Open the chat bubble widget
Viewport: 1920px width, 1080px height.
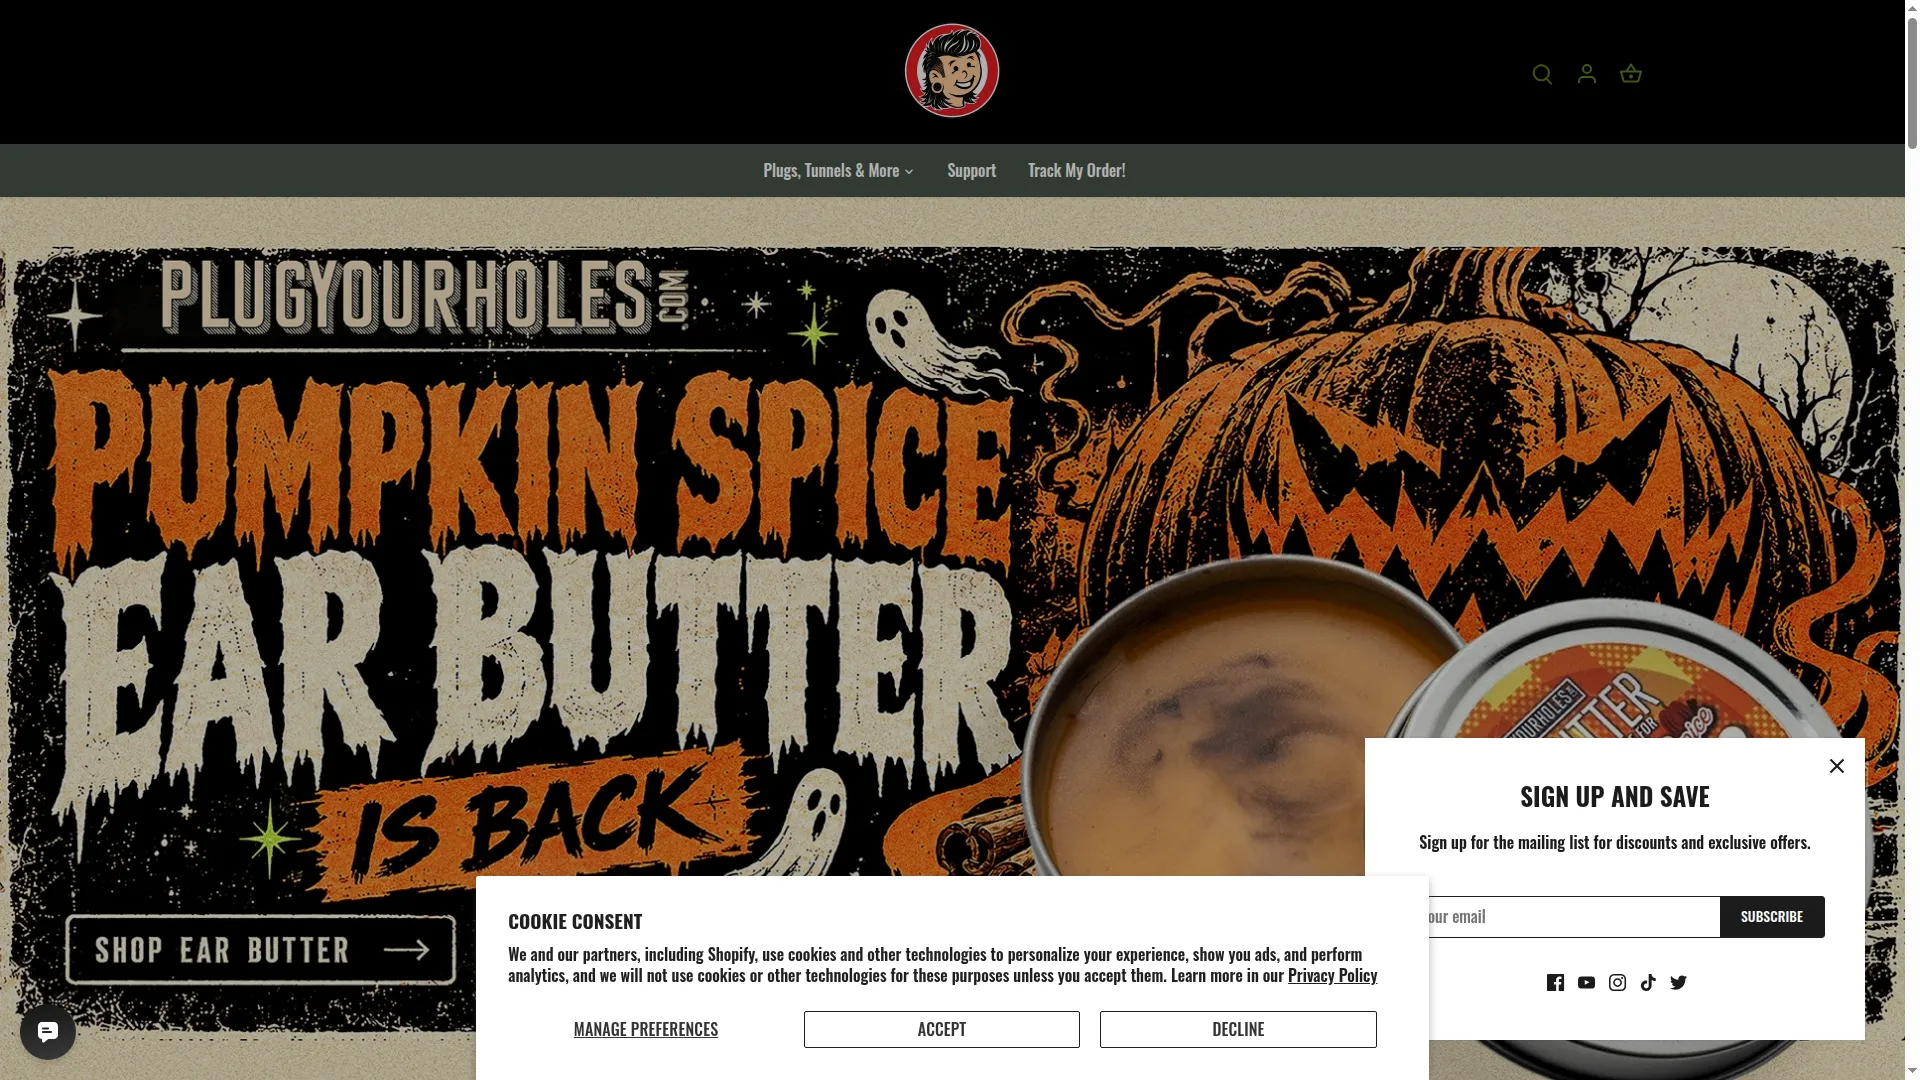click(x=48, y=1032)
